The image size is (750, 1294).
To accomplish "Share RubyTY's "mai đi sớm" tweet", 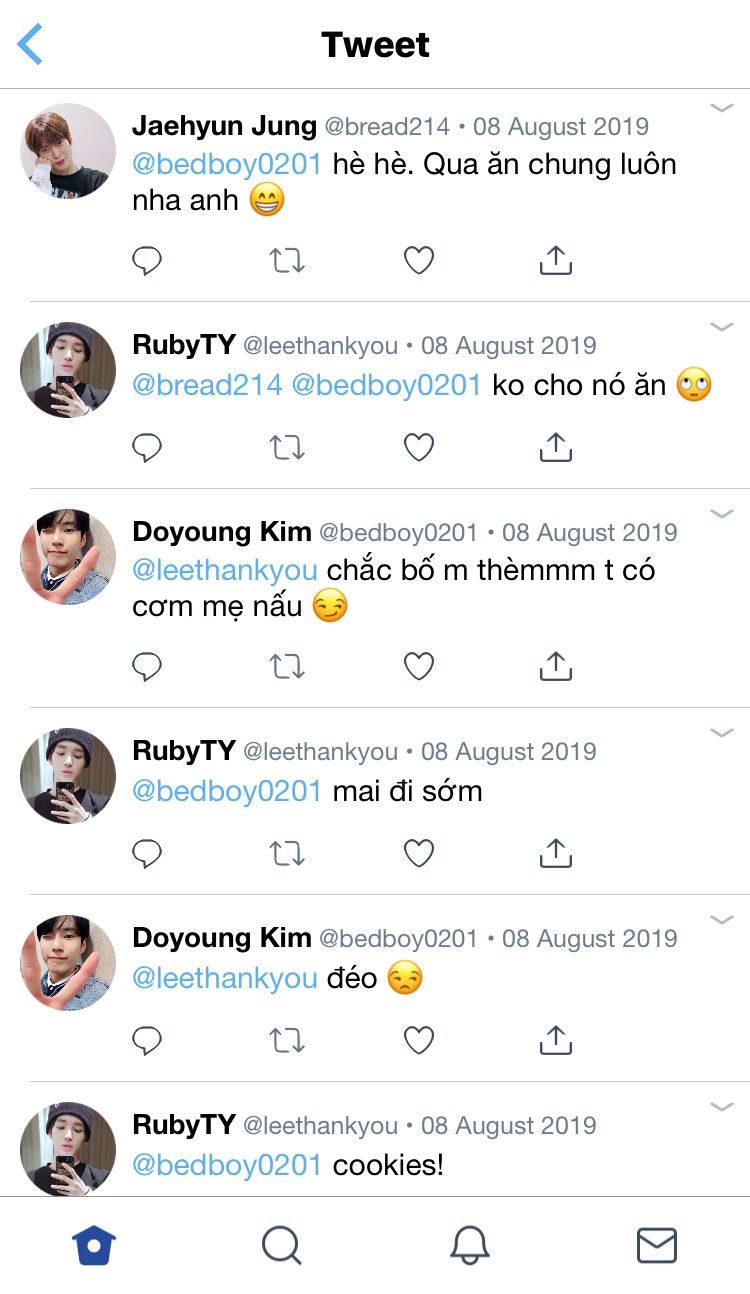I will 555,853.
